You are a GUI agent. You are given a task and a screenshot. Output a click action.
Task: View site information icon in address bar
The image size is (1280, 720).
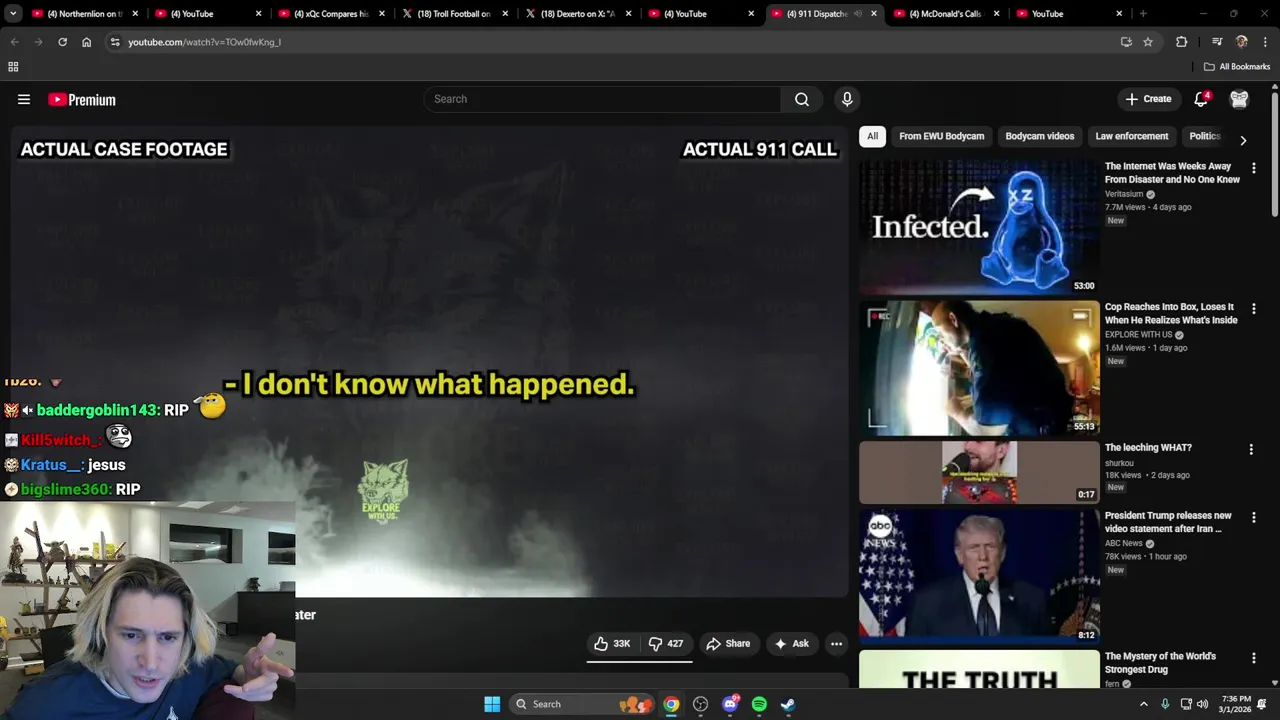coord(115,42)
